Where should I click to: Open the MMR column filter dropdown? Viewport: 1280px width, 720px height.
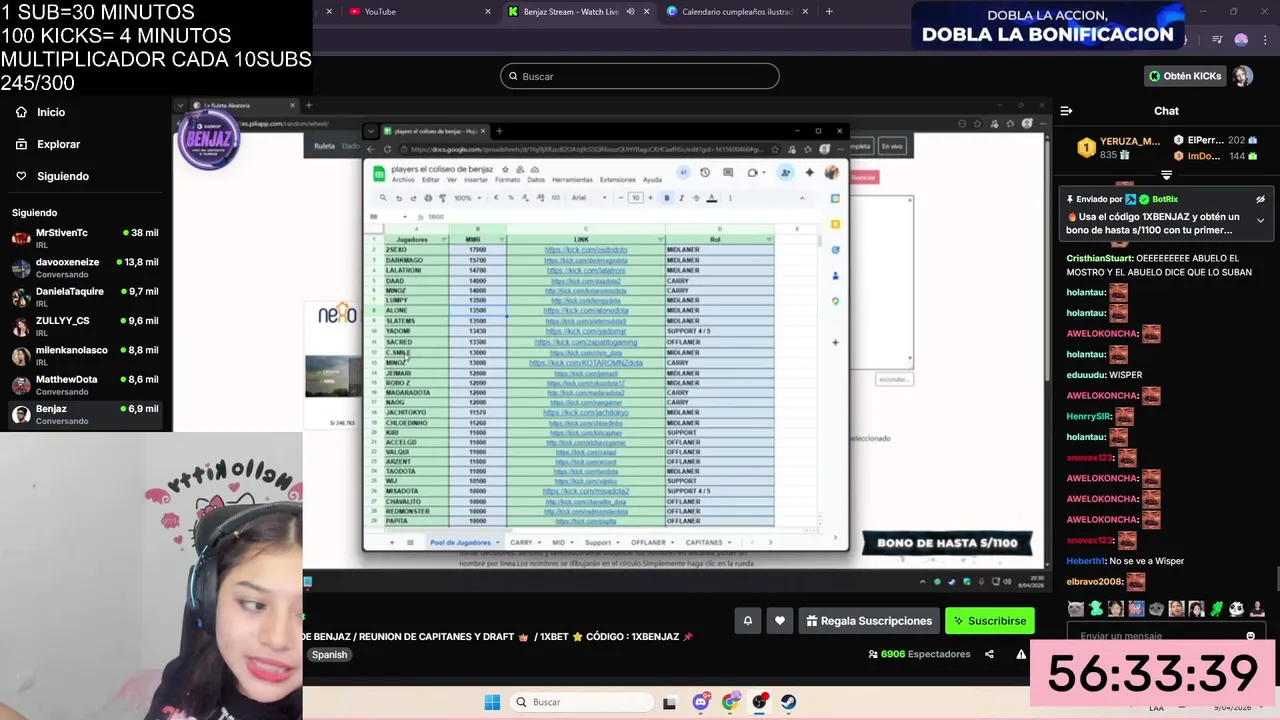click(x=500, y=239)
